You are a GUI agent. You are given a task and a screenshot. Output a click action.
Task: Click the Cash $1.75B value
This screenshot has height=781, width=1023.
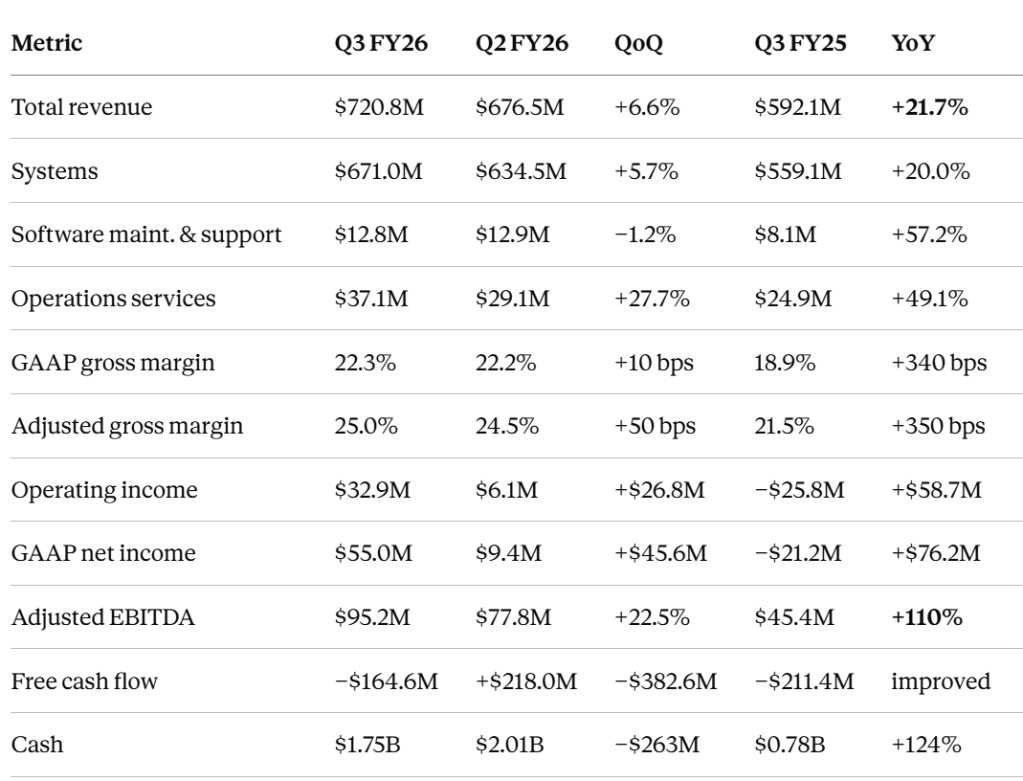pos(367,744)
